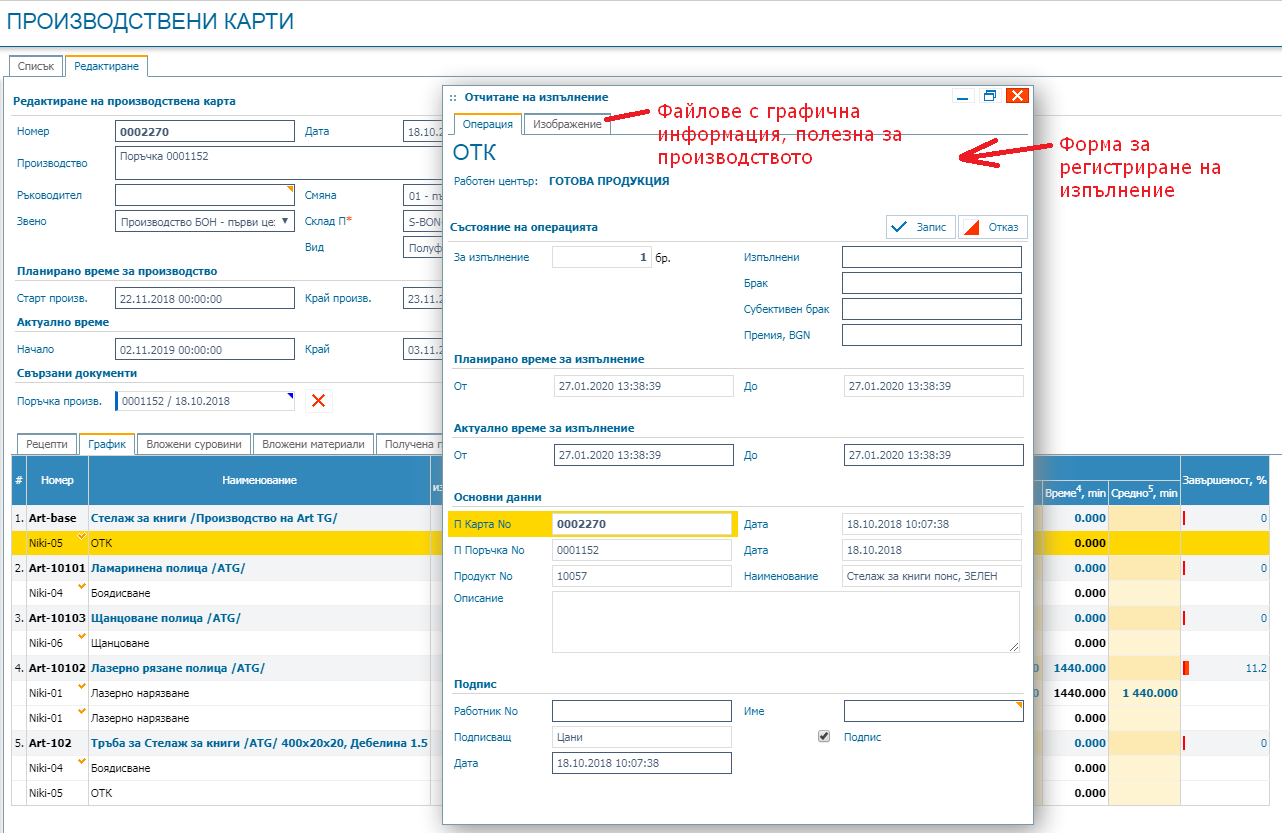Click the Описание text area

click(786, 621)
